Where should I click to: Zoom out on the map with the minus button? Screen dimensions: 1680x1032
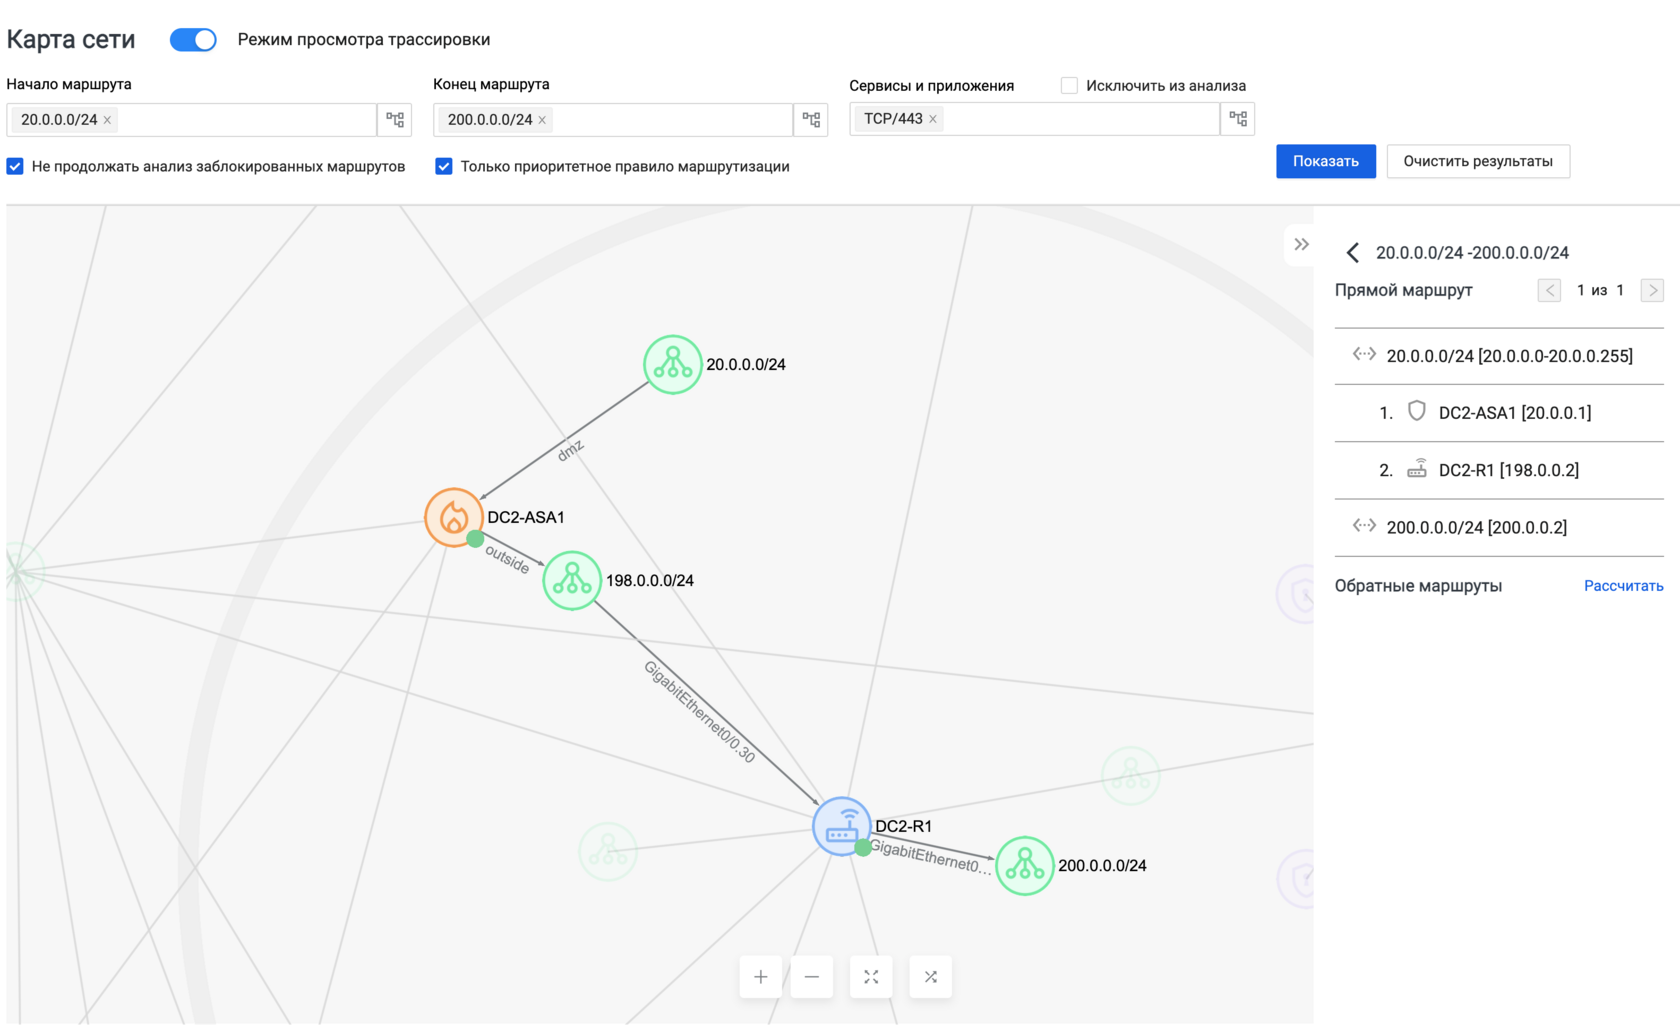point(812,977)
